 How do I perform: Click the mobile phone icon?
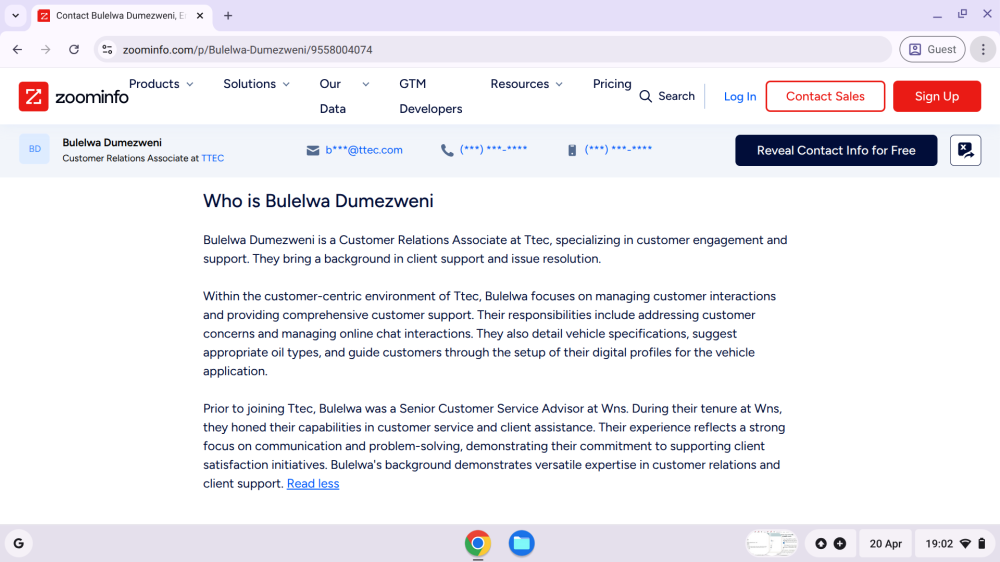pos(572,150)
